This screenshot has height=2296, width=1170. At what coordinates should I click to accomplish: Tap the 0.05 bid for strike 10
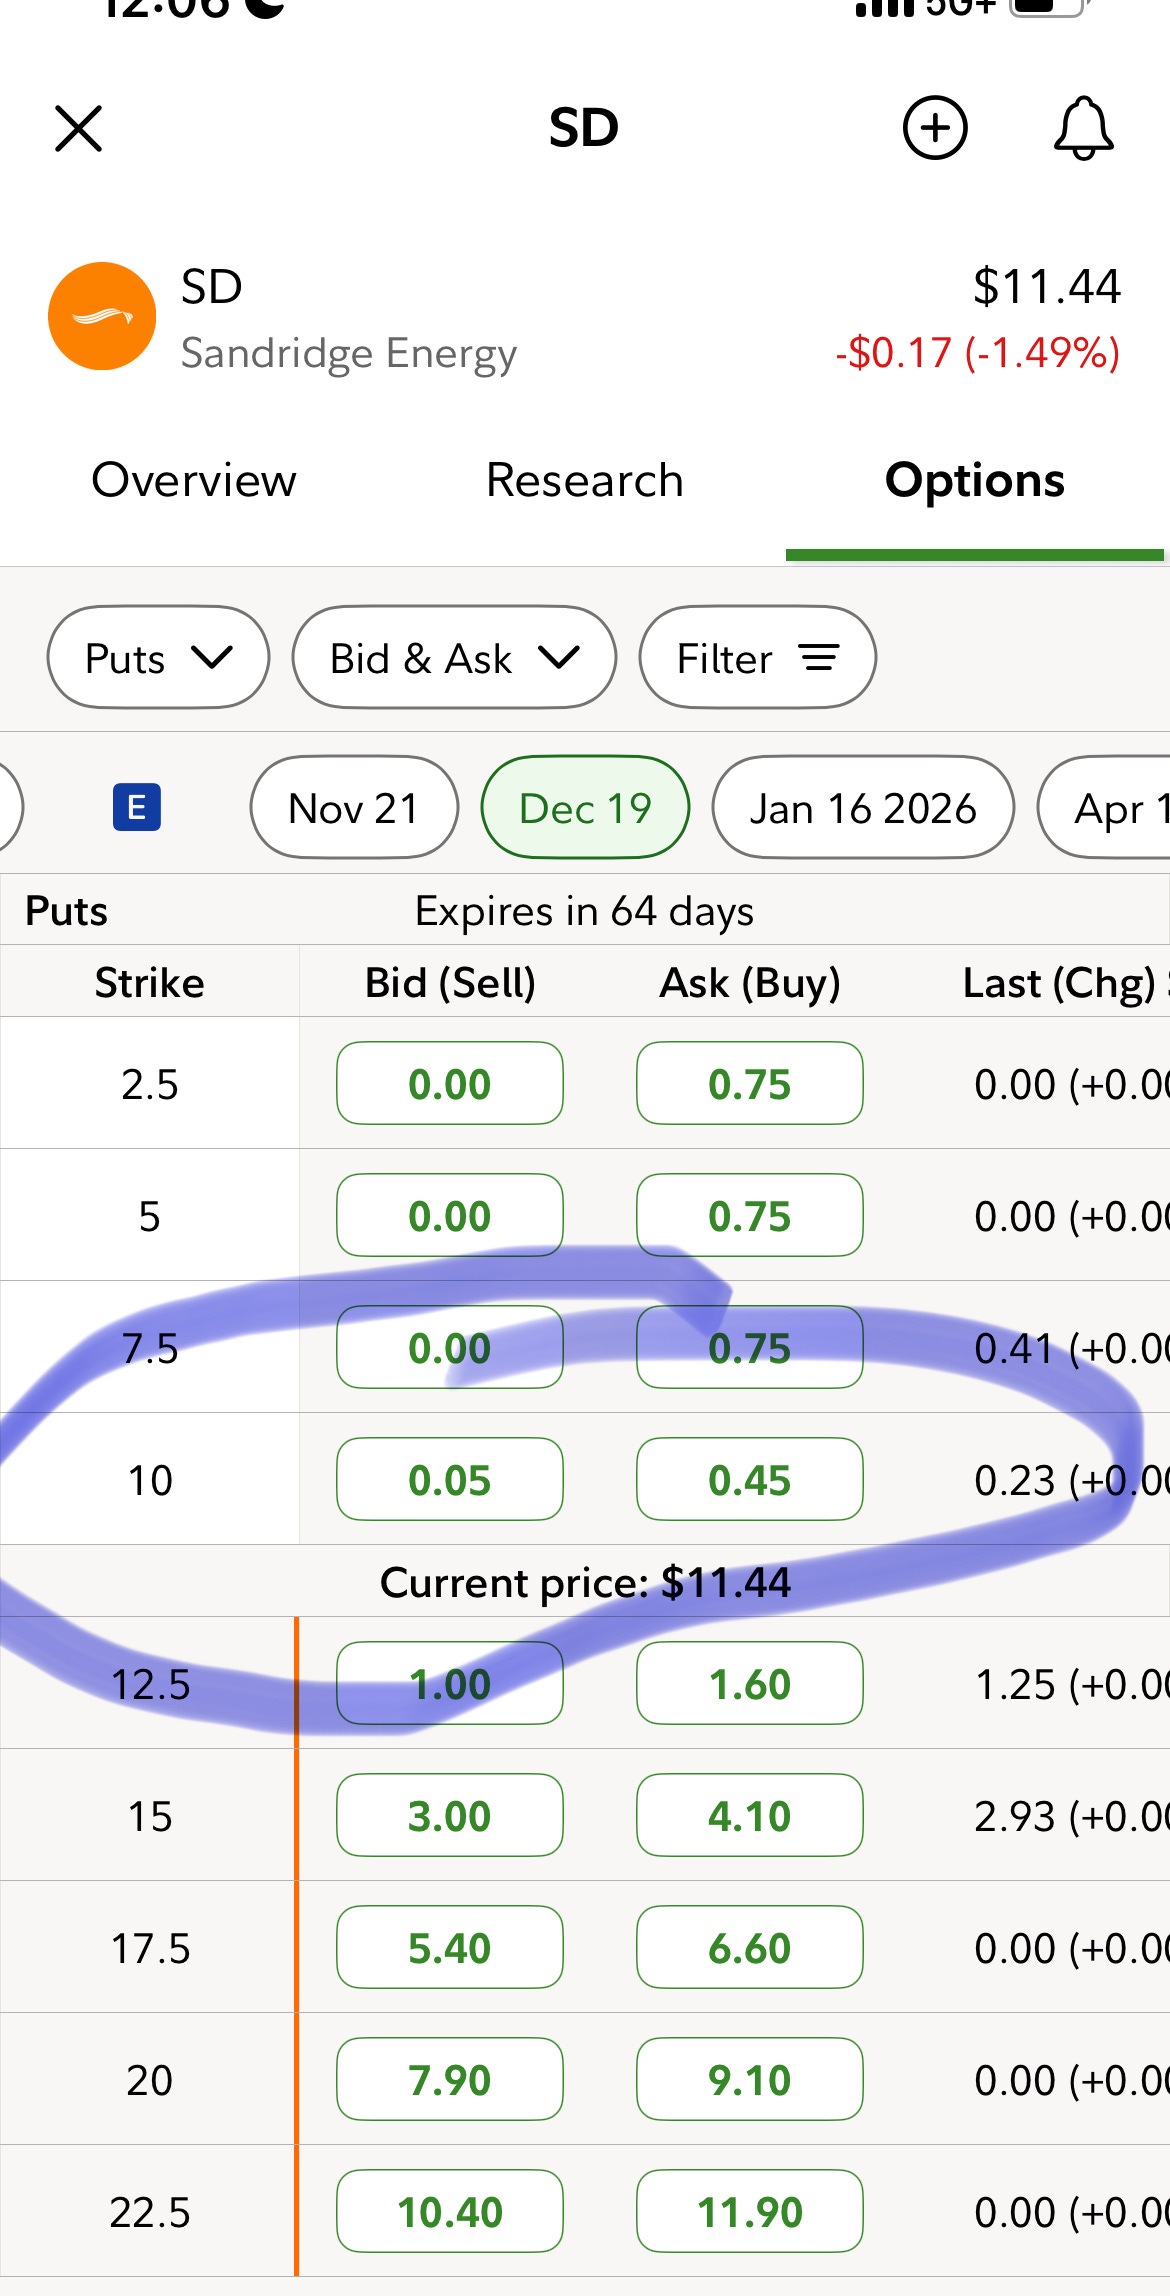click(450, 1479)
